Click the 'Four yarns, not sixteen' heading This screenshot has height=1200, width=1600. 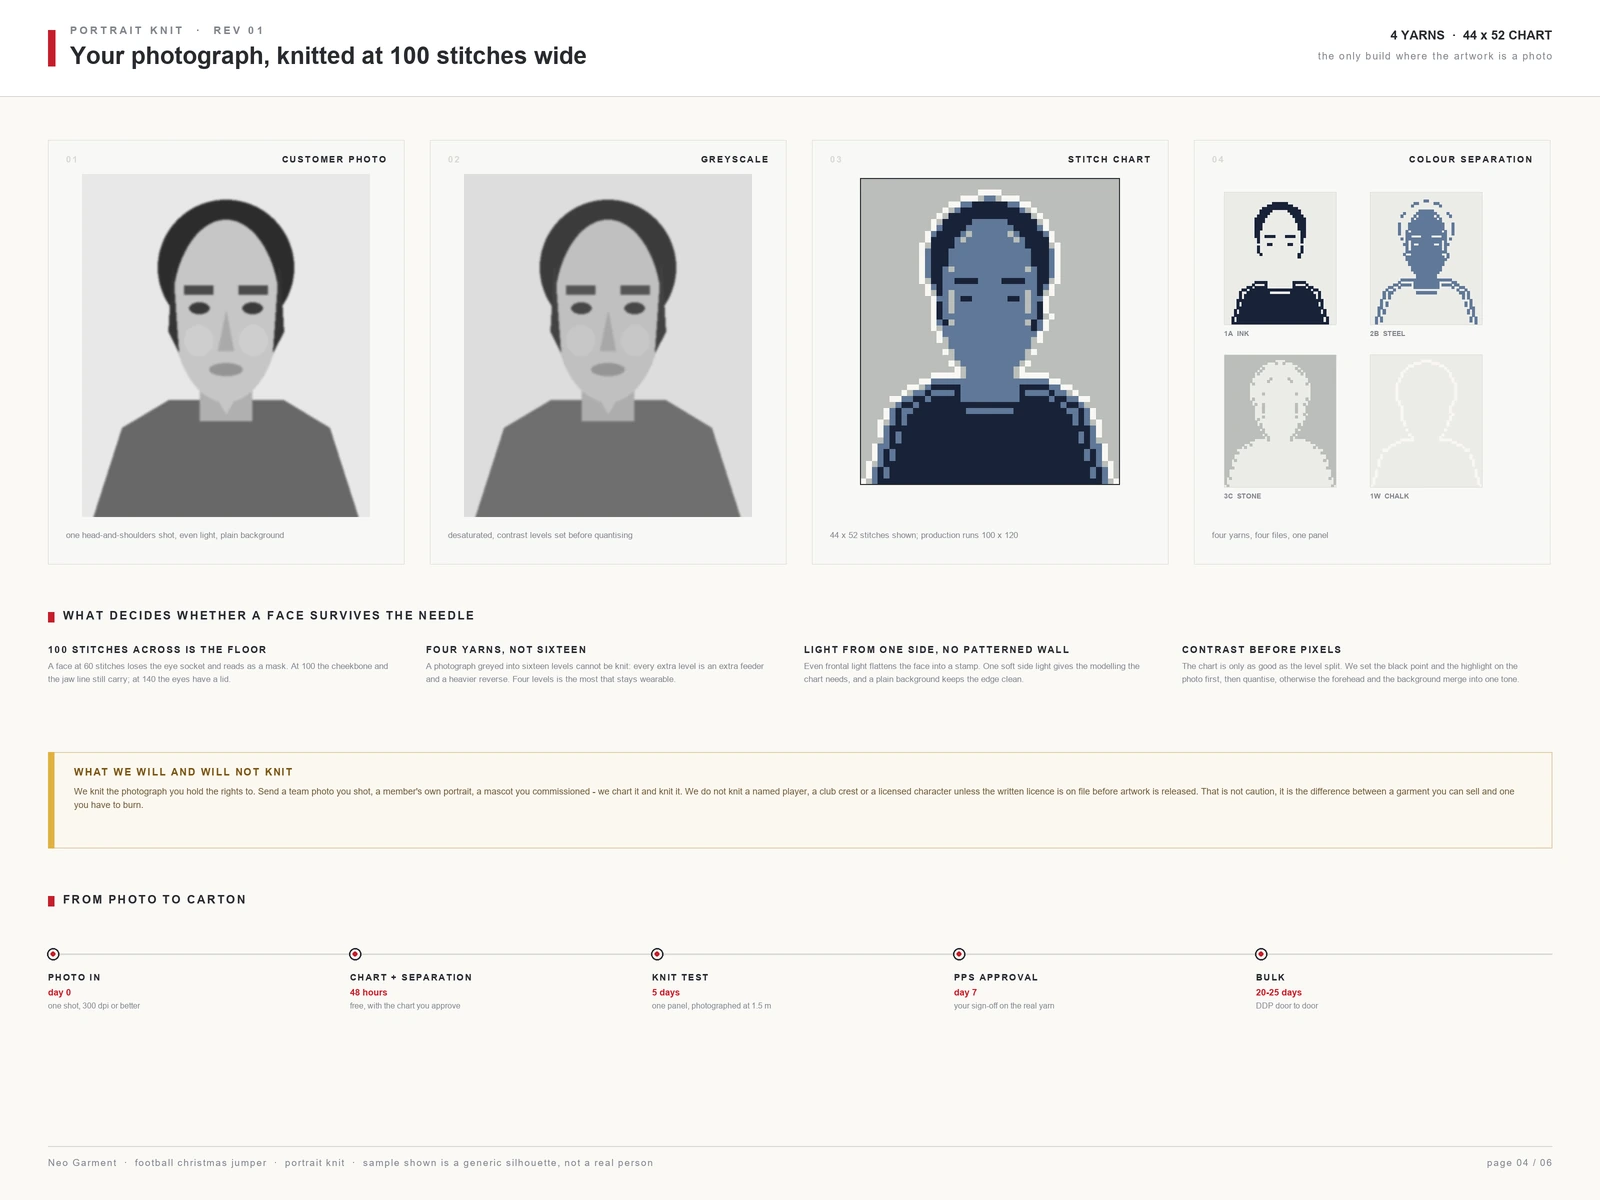506,649
